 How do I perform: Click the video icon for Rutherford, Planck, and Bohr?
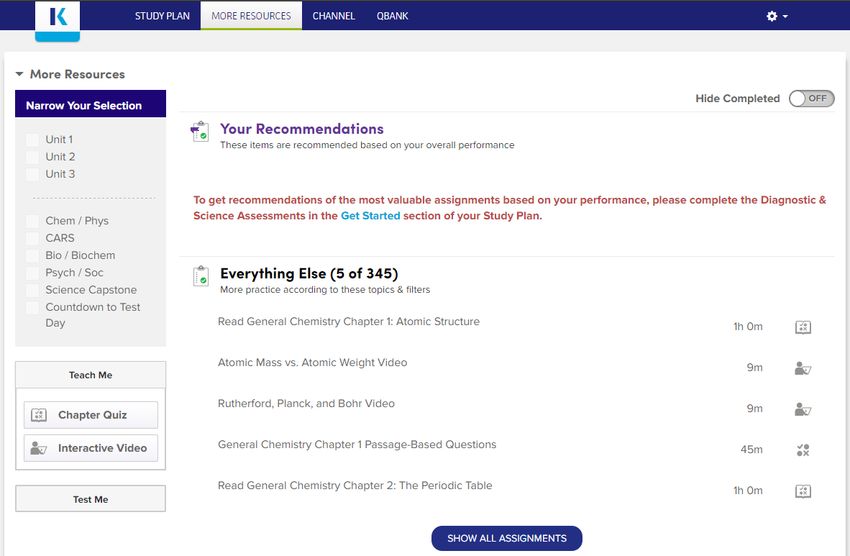coord(803,409)
